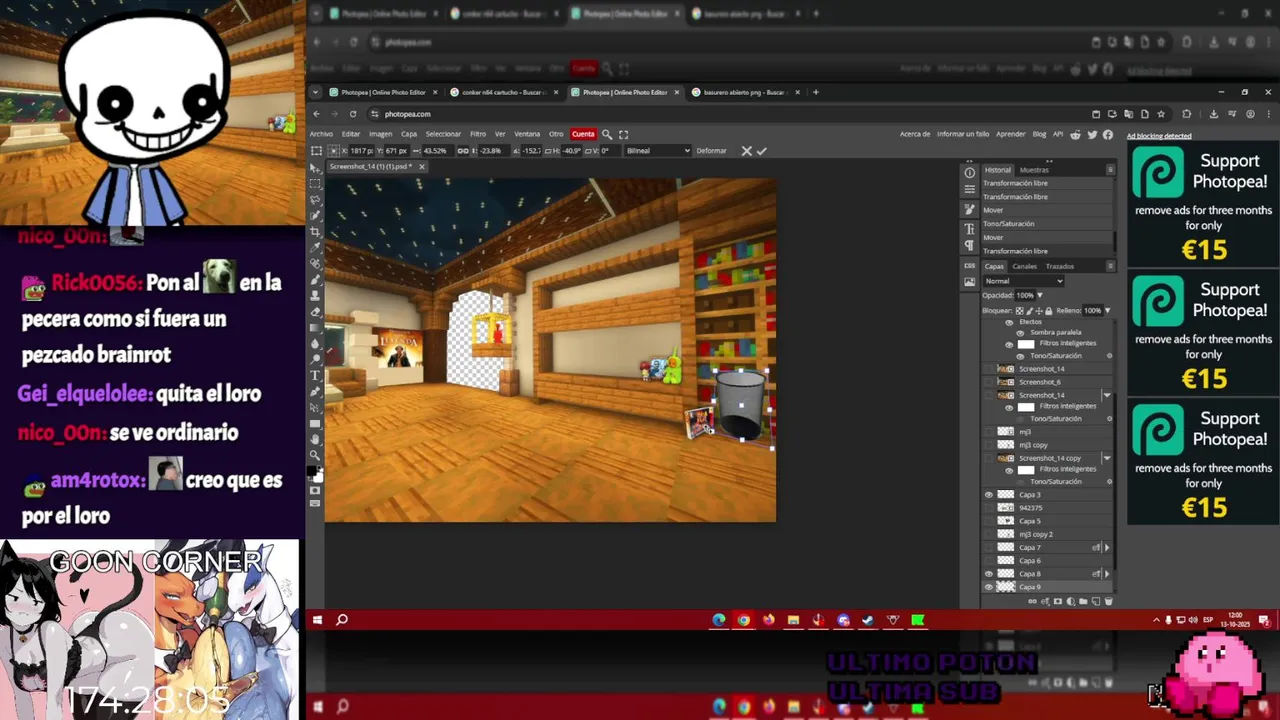Open the Informar un fallo link
Image resolution: width=1280 pixels, height=720 pixels.
(x=963, y=134)
